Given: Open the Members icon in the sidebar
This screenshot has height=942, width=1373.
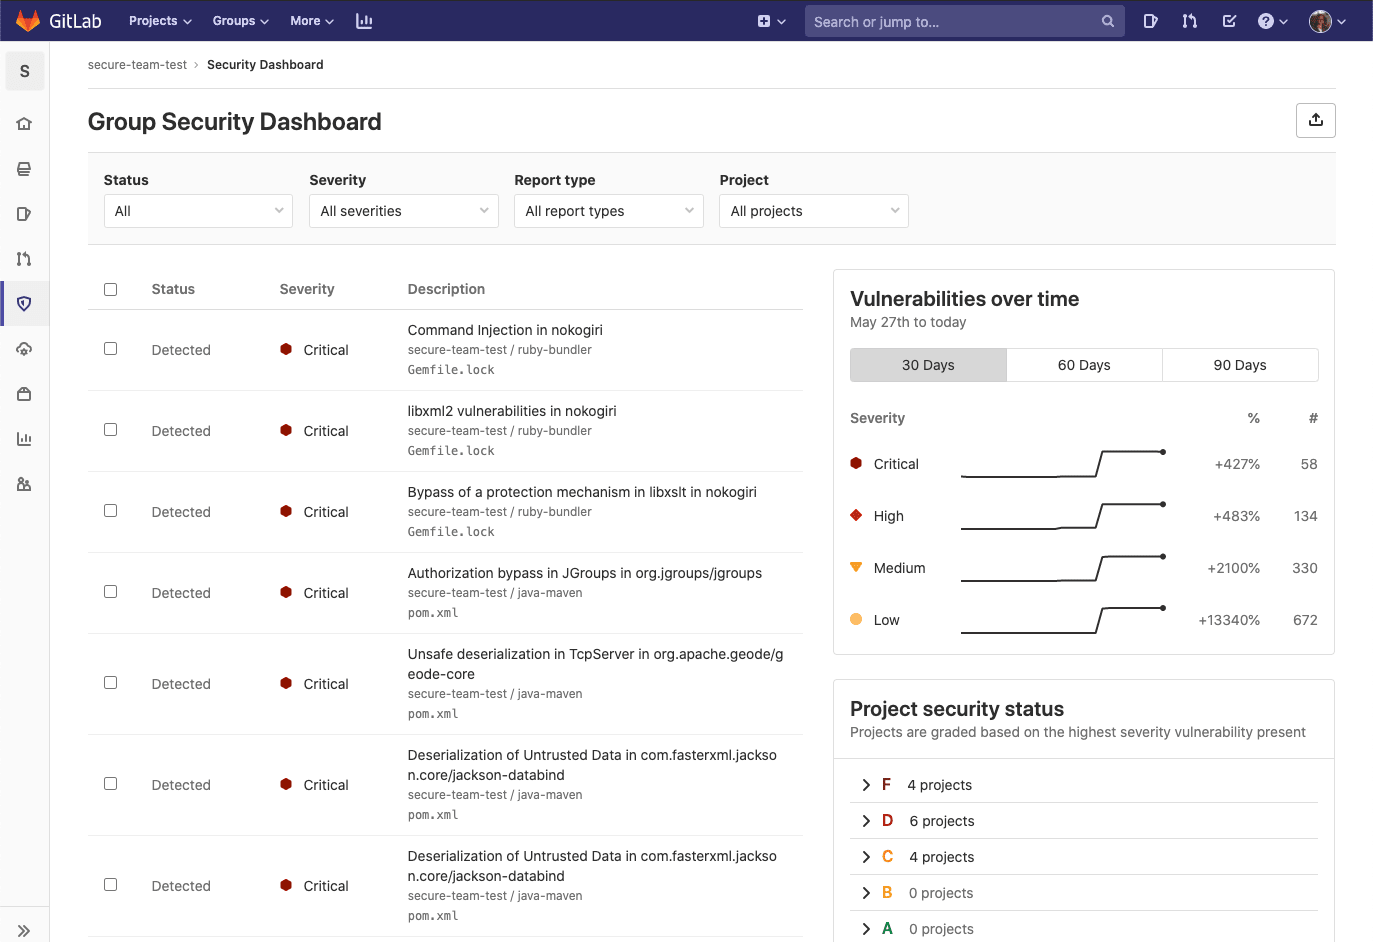Looking at the screenshot, I should [24, 483].
